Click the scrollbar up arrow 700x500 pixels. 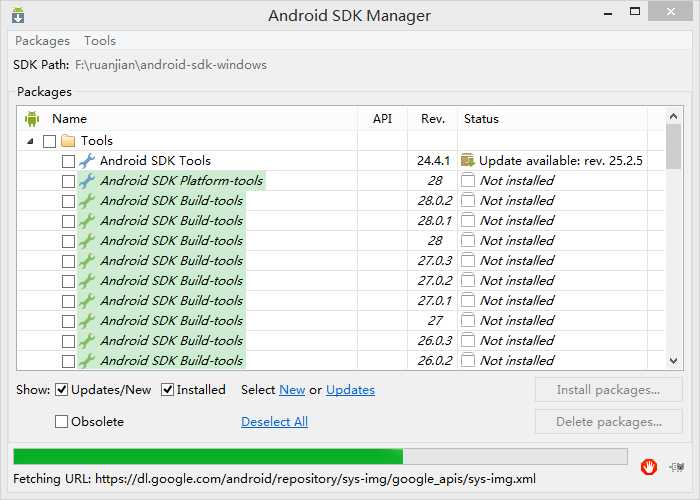(673, 117)
